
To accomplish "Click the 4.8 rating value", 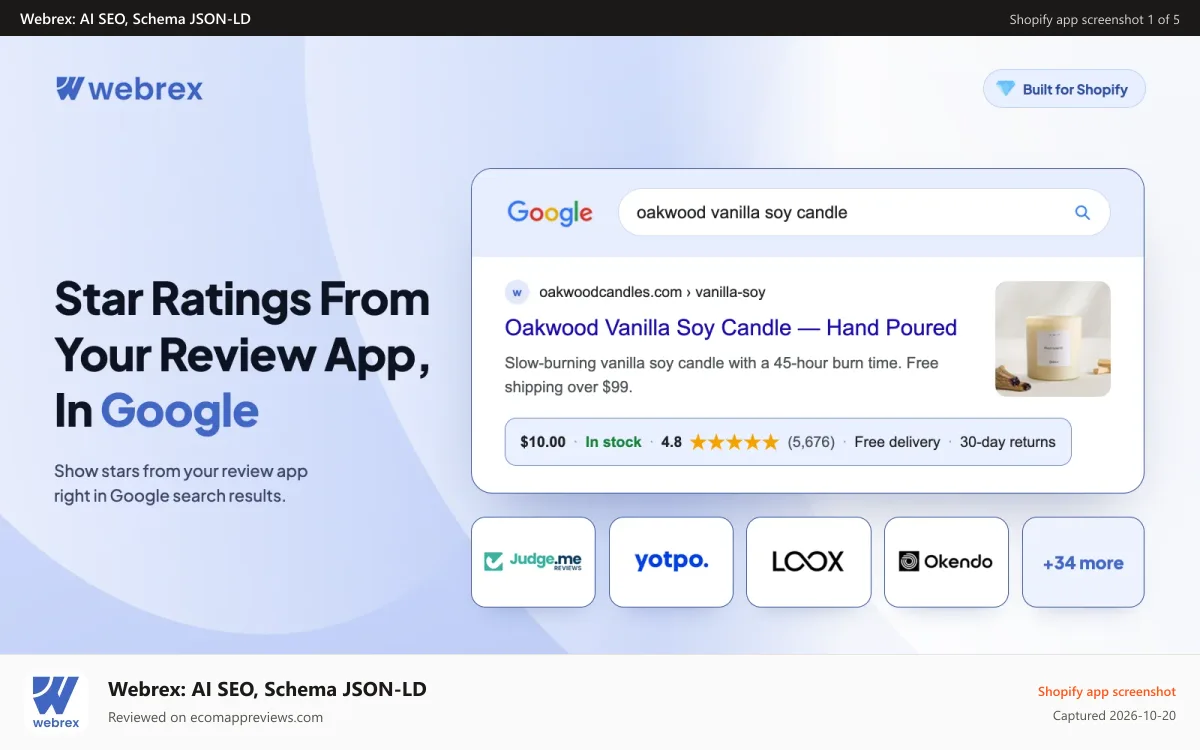I will click(x=671, y=442).
